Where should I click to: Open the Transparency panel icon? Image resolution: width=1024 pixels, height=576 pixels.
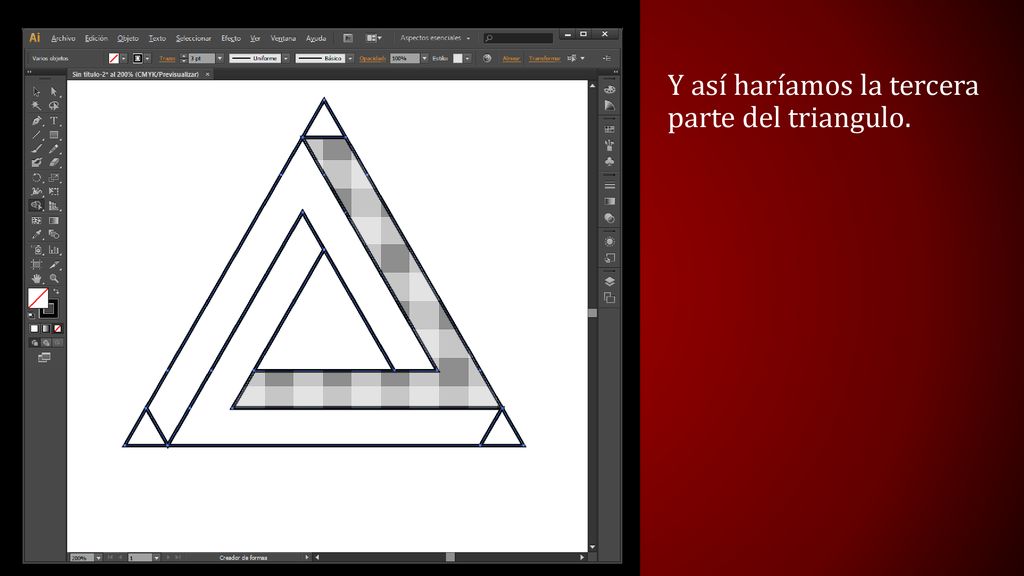pos(609,218)
